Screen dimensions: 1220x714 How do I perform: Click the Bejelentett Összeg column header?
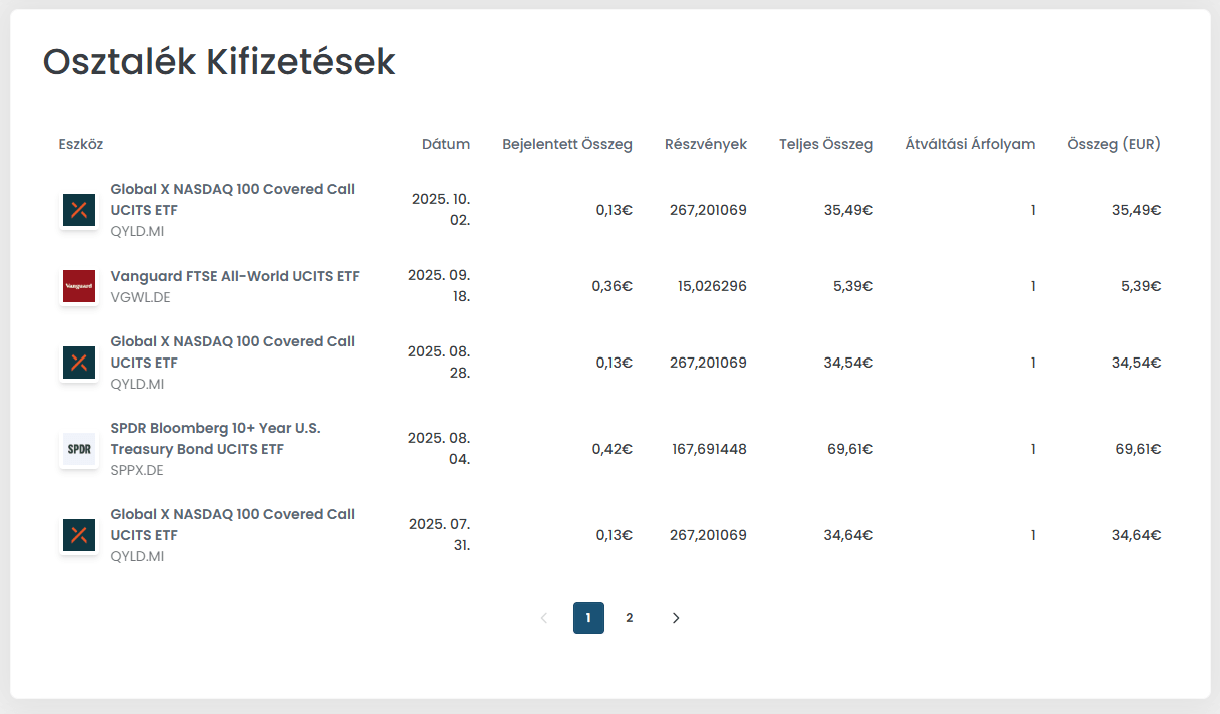(567, 144)
